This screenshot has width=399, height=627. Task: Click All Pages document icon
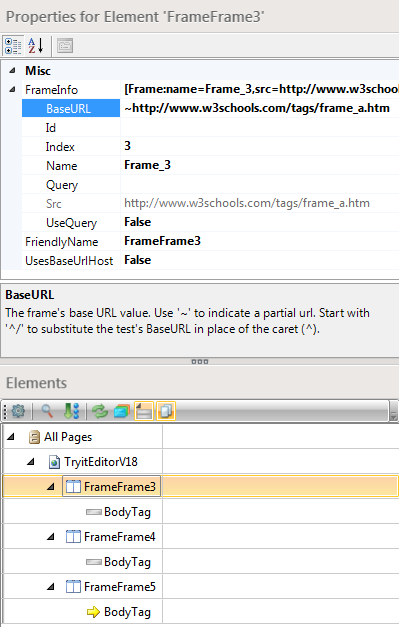point(34,437)
